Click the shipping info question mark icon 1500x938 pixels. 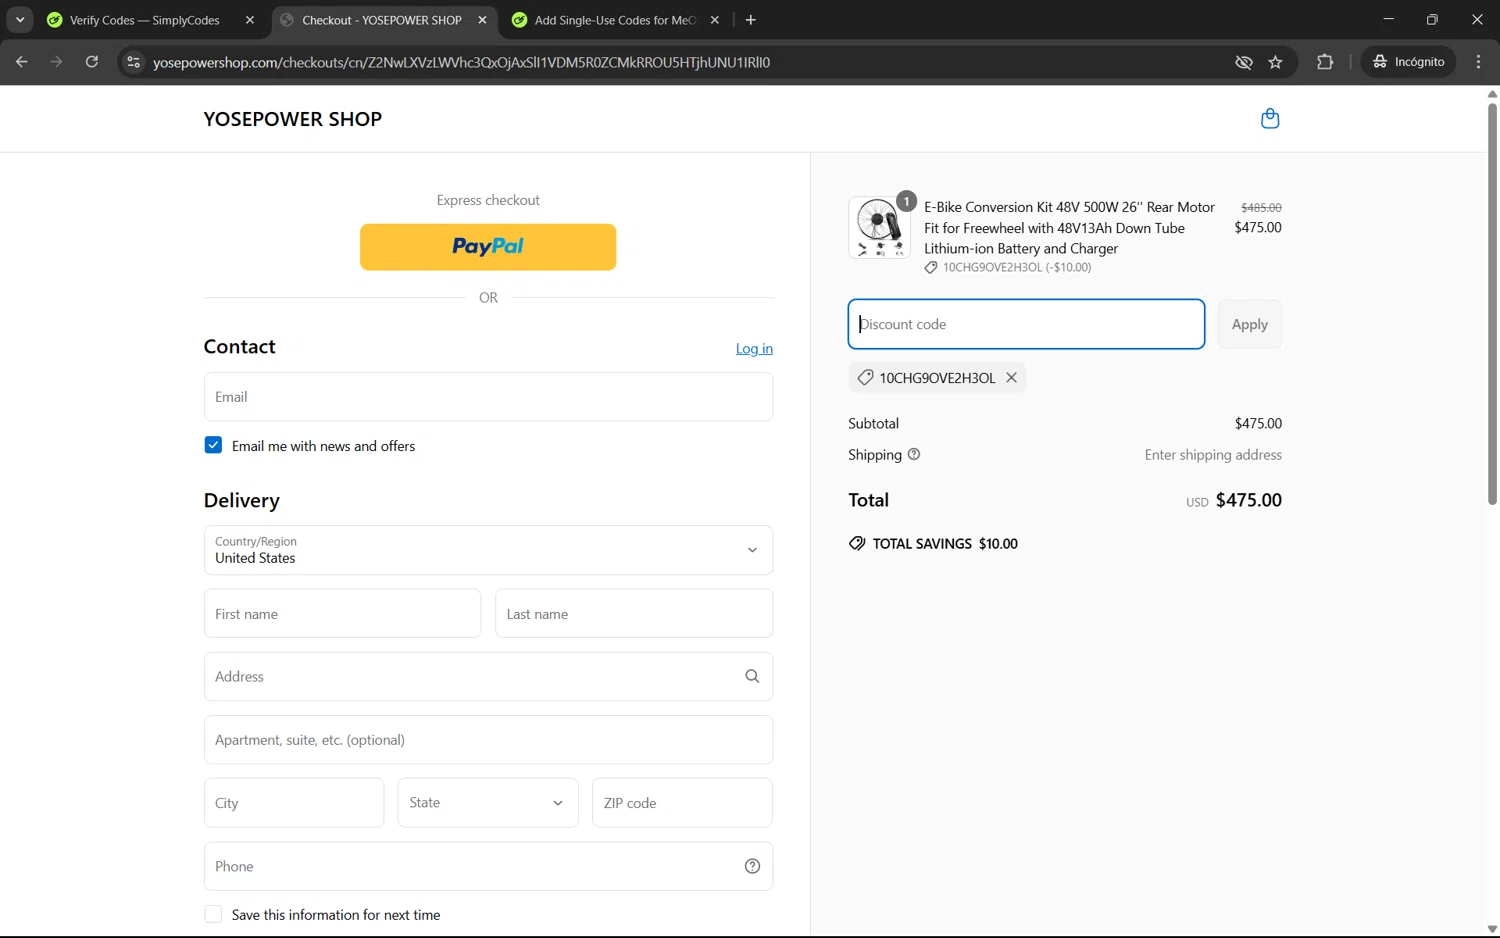pyautogui.click(x=914, y=455)
